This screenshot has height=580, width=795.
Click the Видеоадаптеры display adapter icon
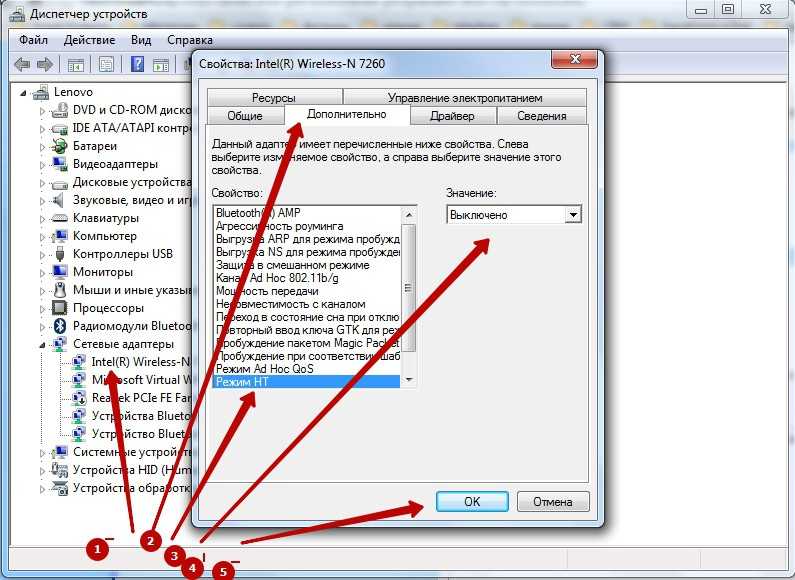pos(60,164)
